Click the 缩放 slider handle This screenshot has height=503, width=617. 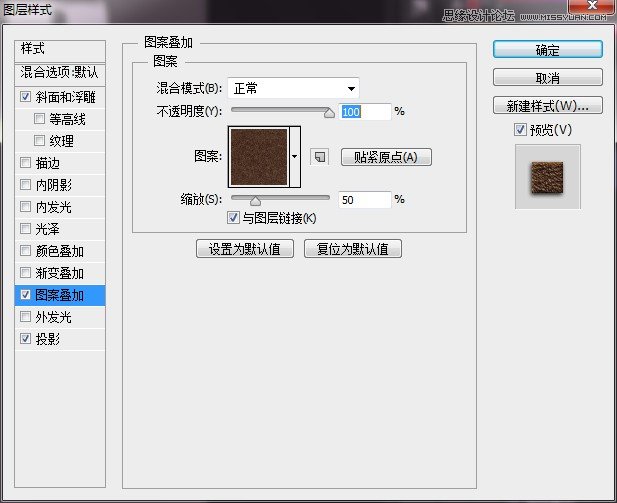pyautogui.click(x=255, y=201)
